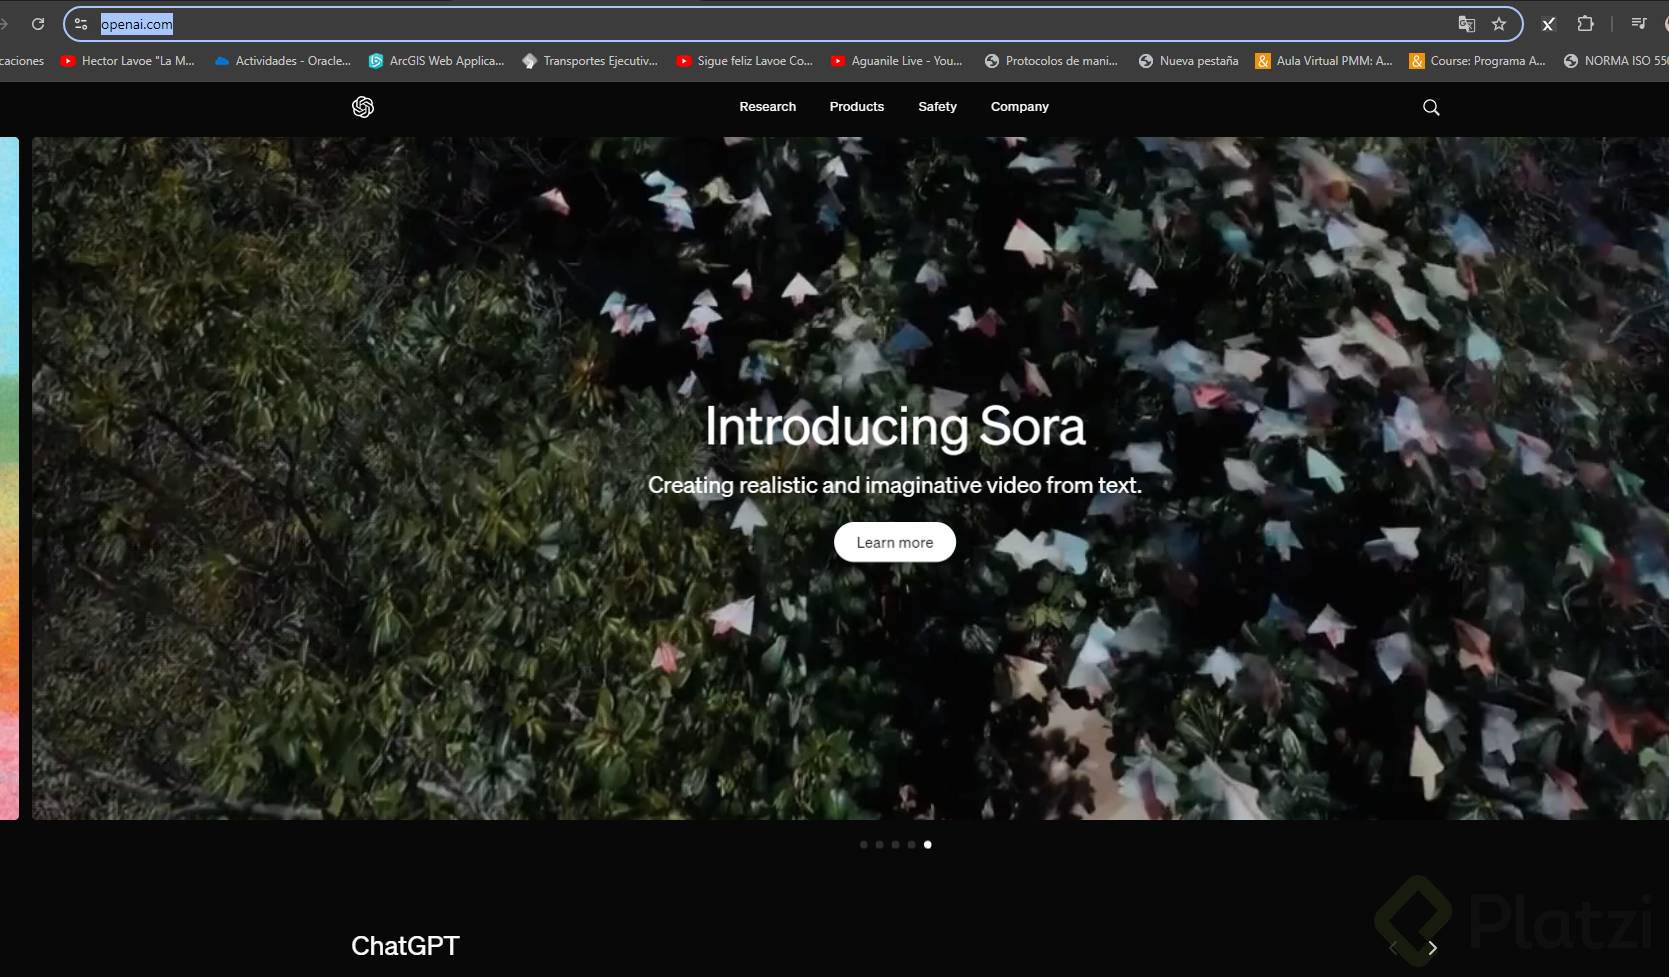The image size is (1669, 977).
Task: Click the Google Translate icon in address bar
Action: pos(1466,24)
